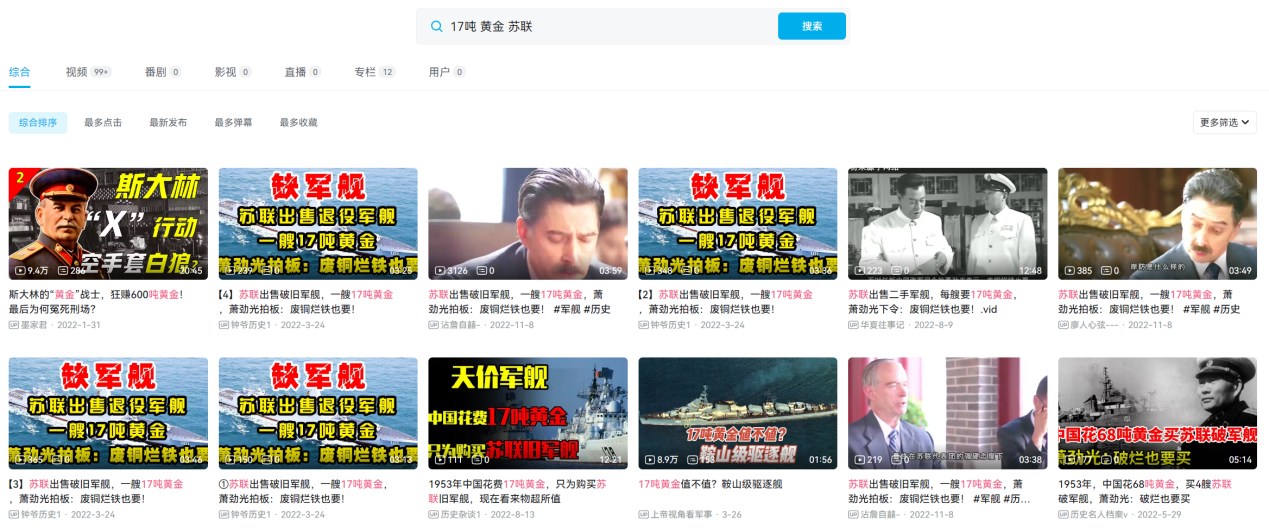
Task: Open the title 1953年，中国花68吨黄金
Action: point(1147,491)
